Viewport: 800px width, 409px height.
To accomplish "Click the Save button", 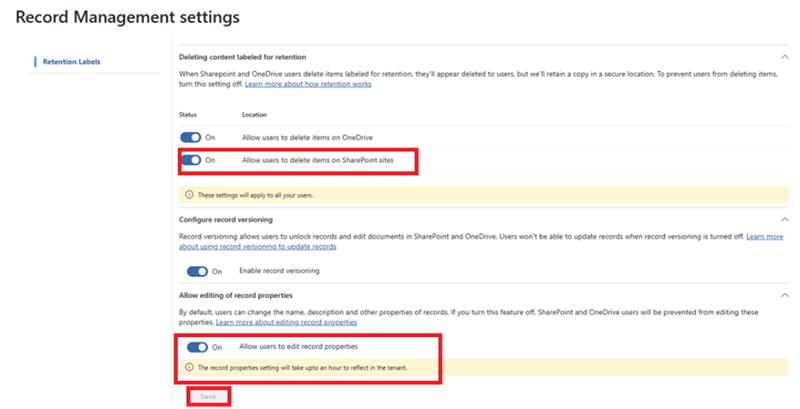I will pyautogui.click(x=208, y=396).
